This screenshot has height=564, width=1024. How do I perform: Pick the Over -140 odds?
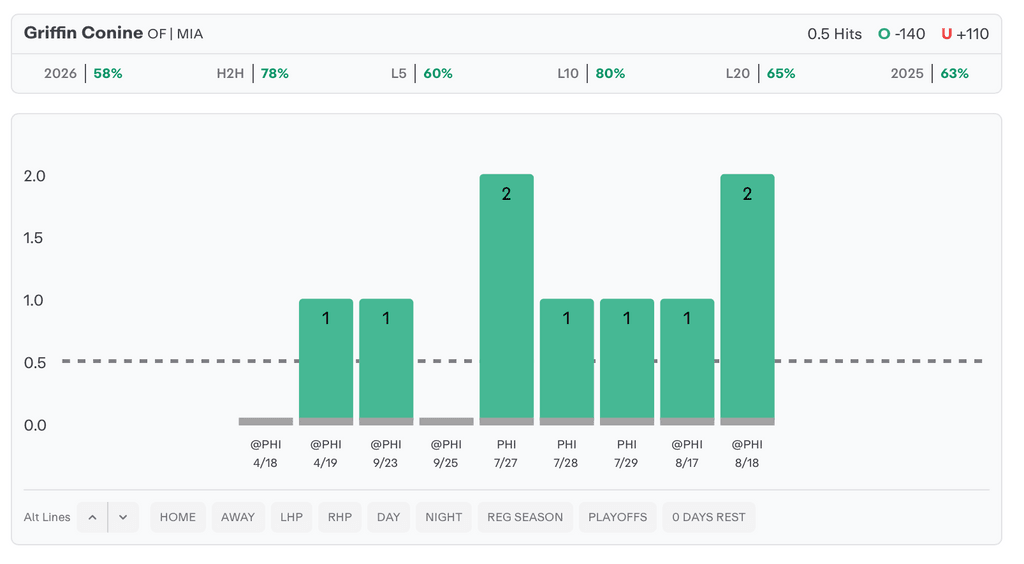(x=902, y=34)
